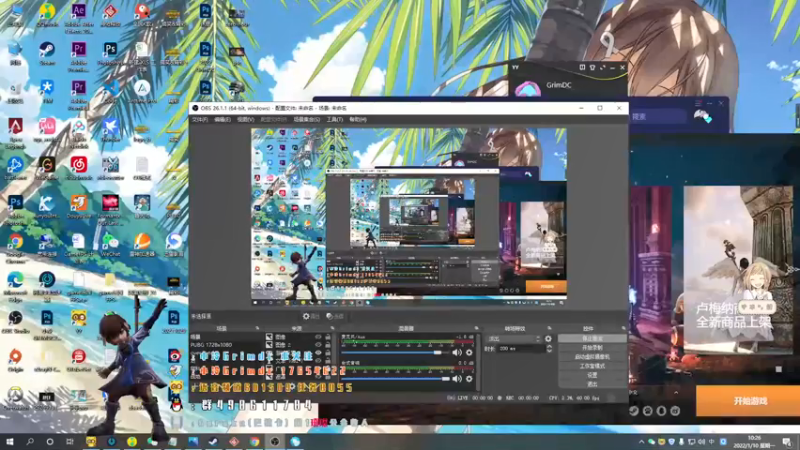Mute 麦克风/Aux channel speaker icon

457,353
